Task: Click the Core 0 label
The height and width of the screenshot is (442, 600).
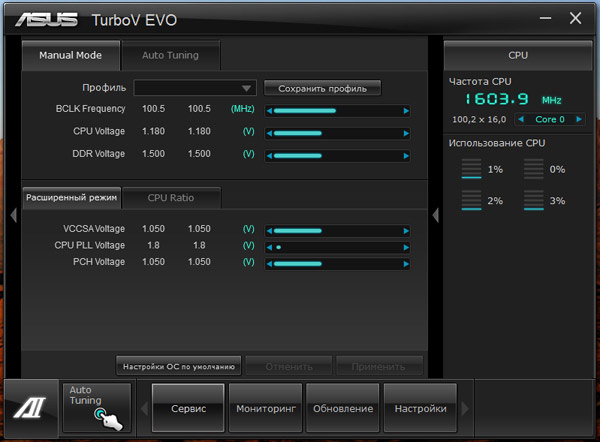Action: tap(550, 119)
